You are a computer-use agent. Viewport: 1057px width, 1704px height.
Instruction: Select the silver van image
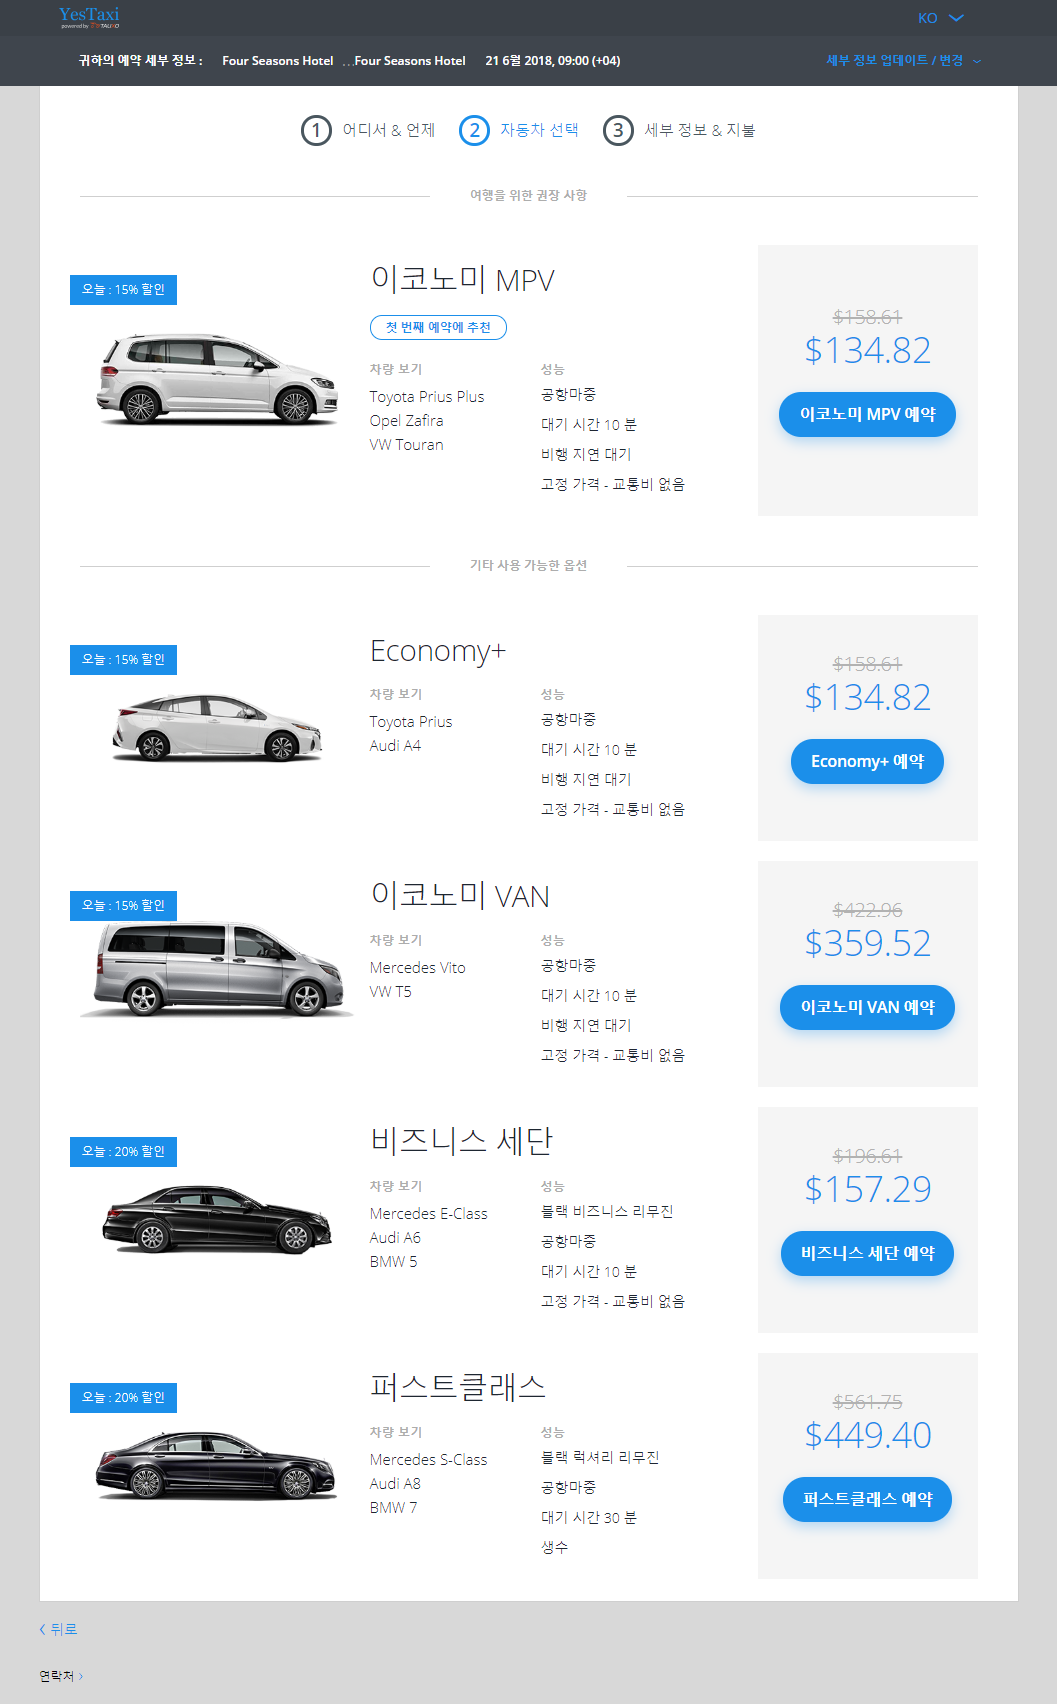[217, 968]
